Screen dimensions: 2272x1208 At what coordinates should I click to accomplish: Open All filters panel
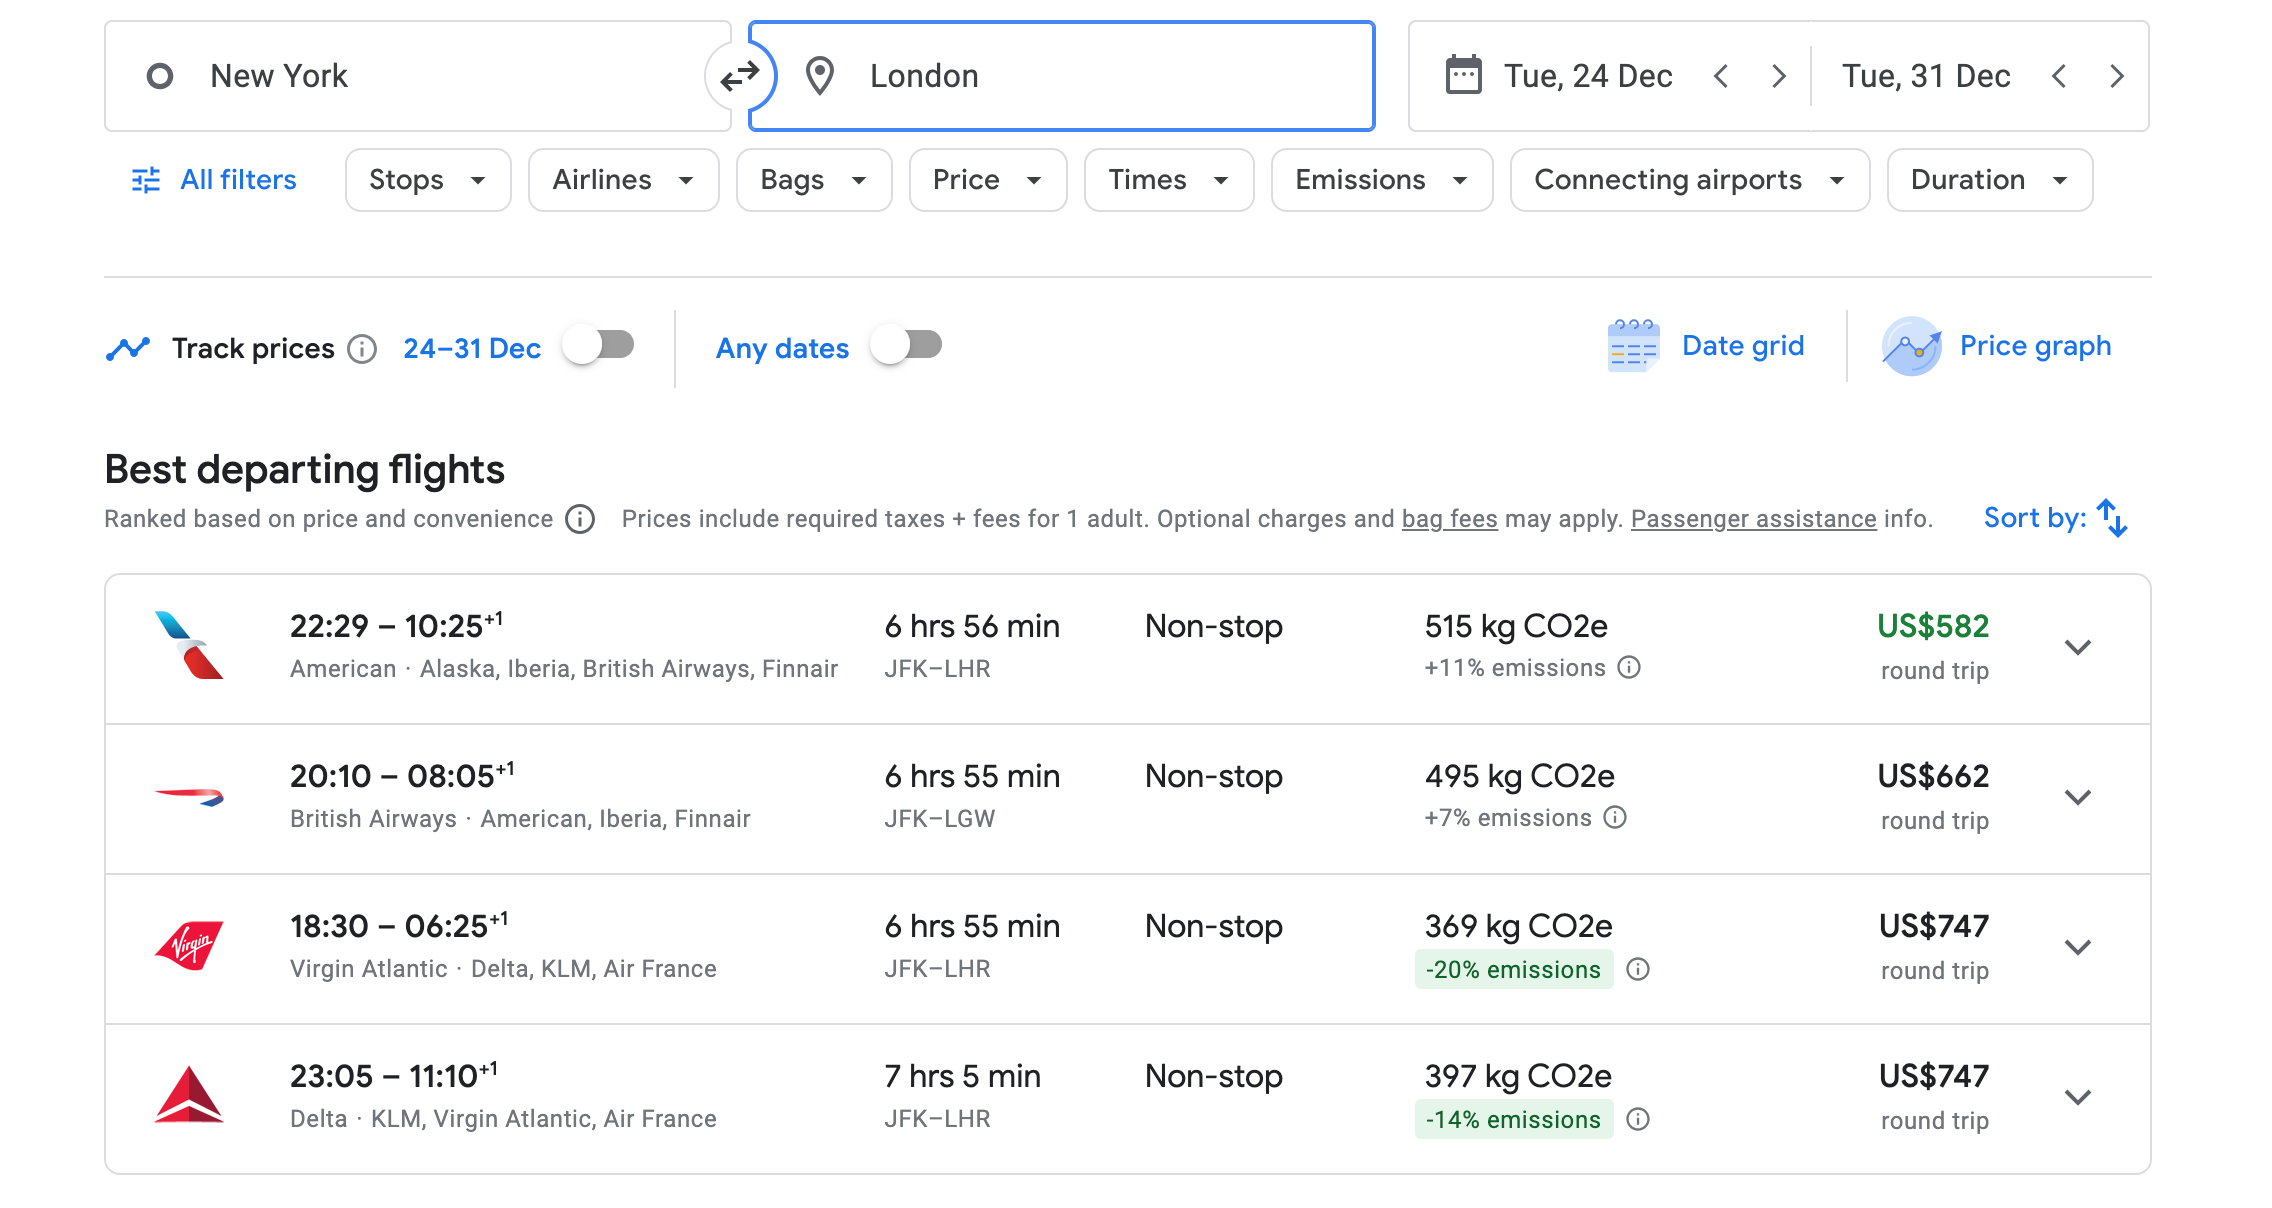[x=215, y=180]
